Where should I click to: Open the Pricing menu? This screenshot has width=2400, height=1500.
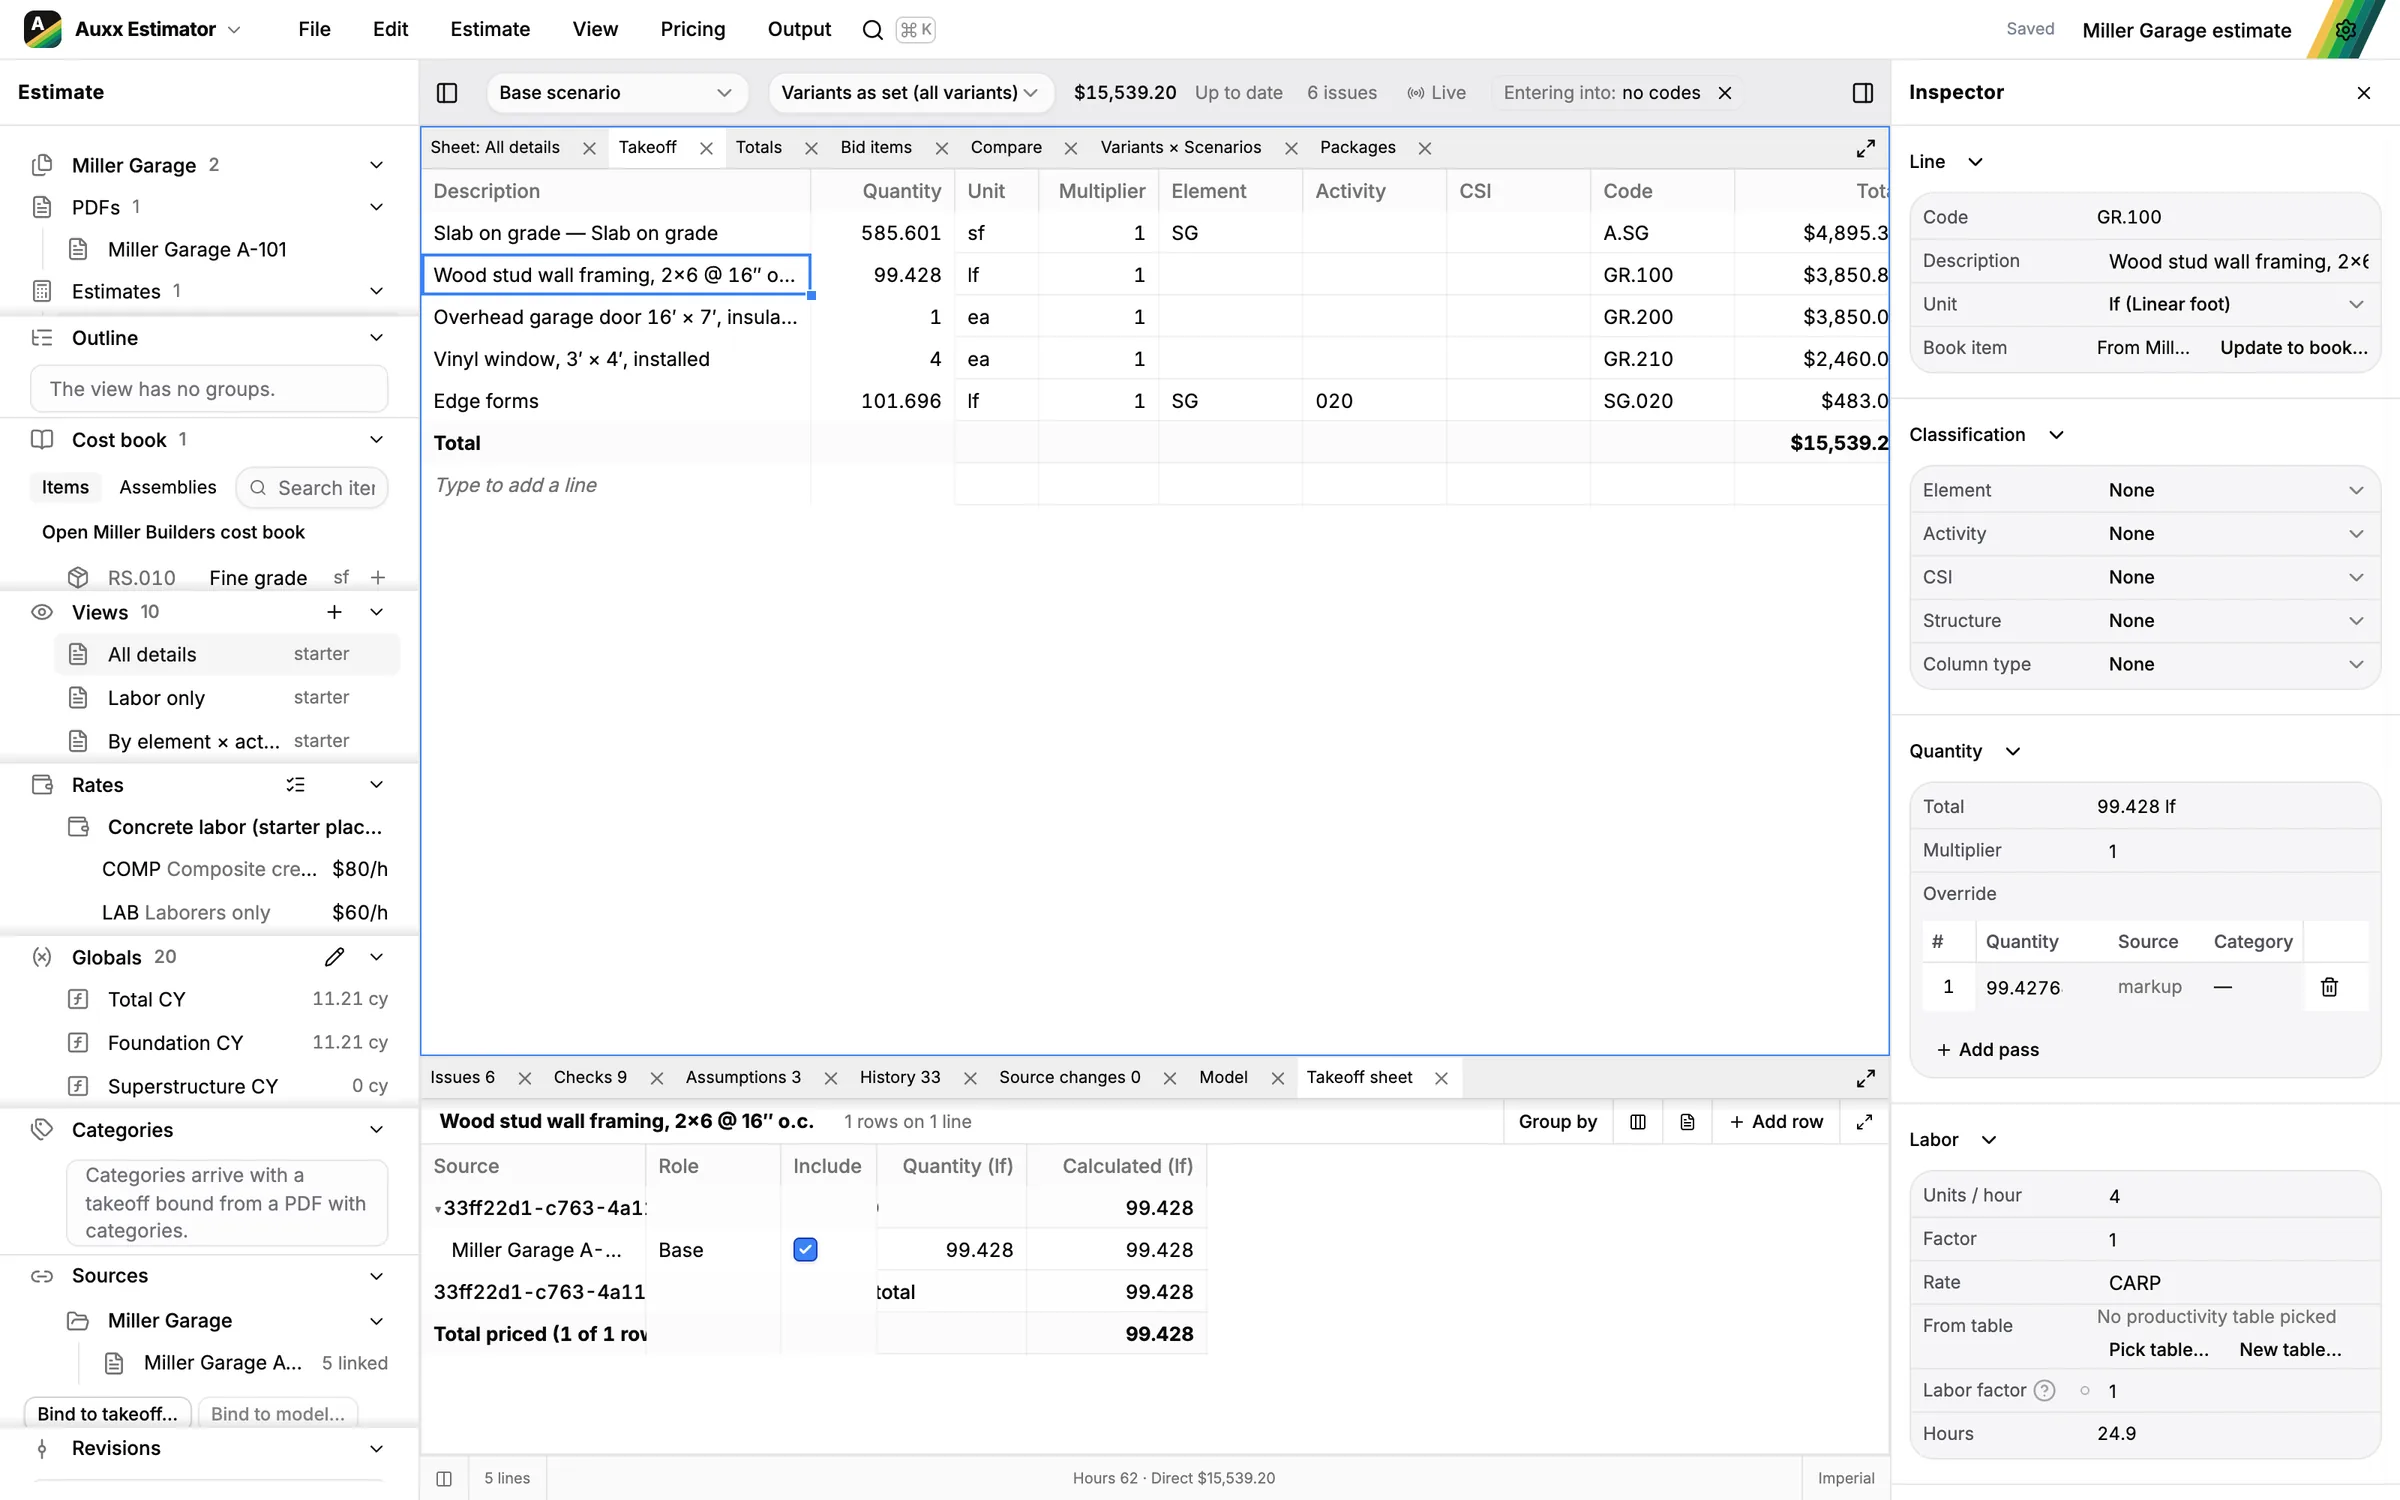(x=692, y=30)
